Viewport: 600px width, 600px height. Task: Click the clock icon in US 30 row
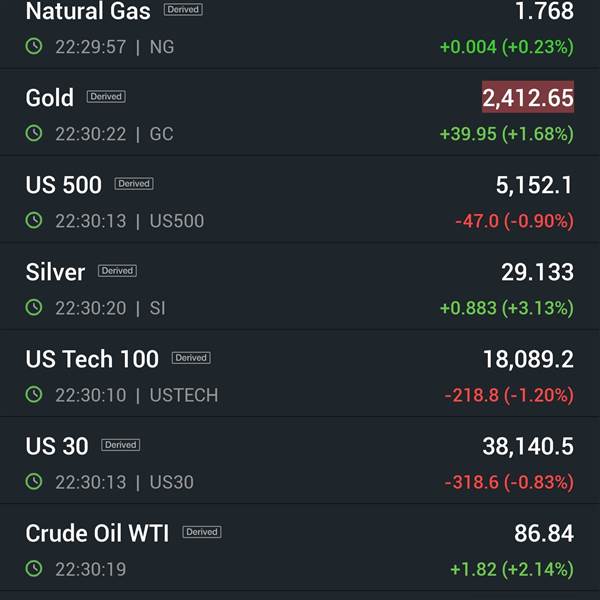(34, 481)
